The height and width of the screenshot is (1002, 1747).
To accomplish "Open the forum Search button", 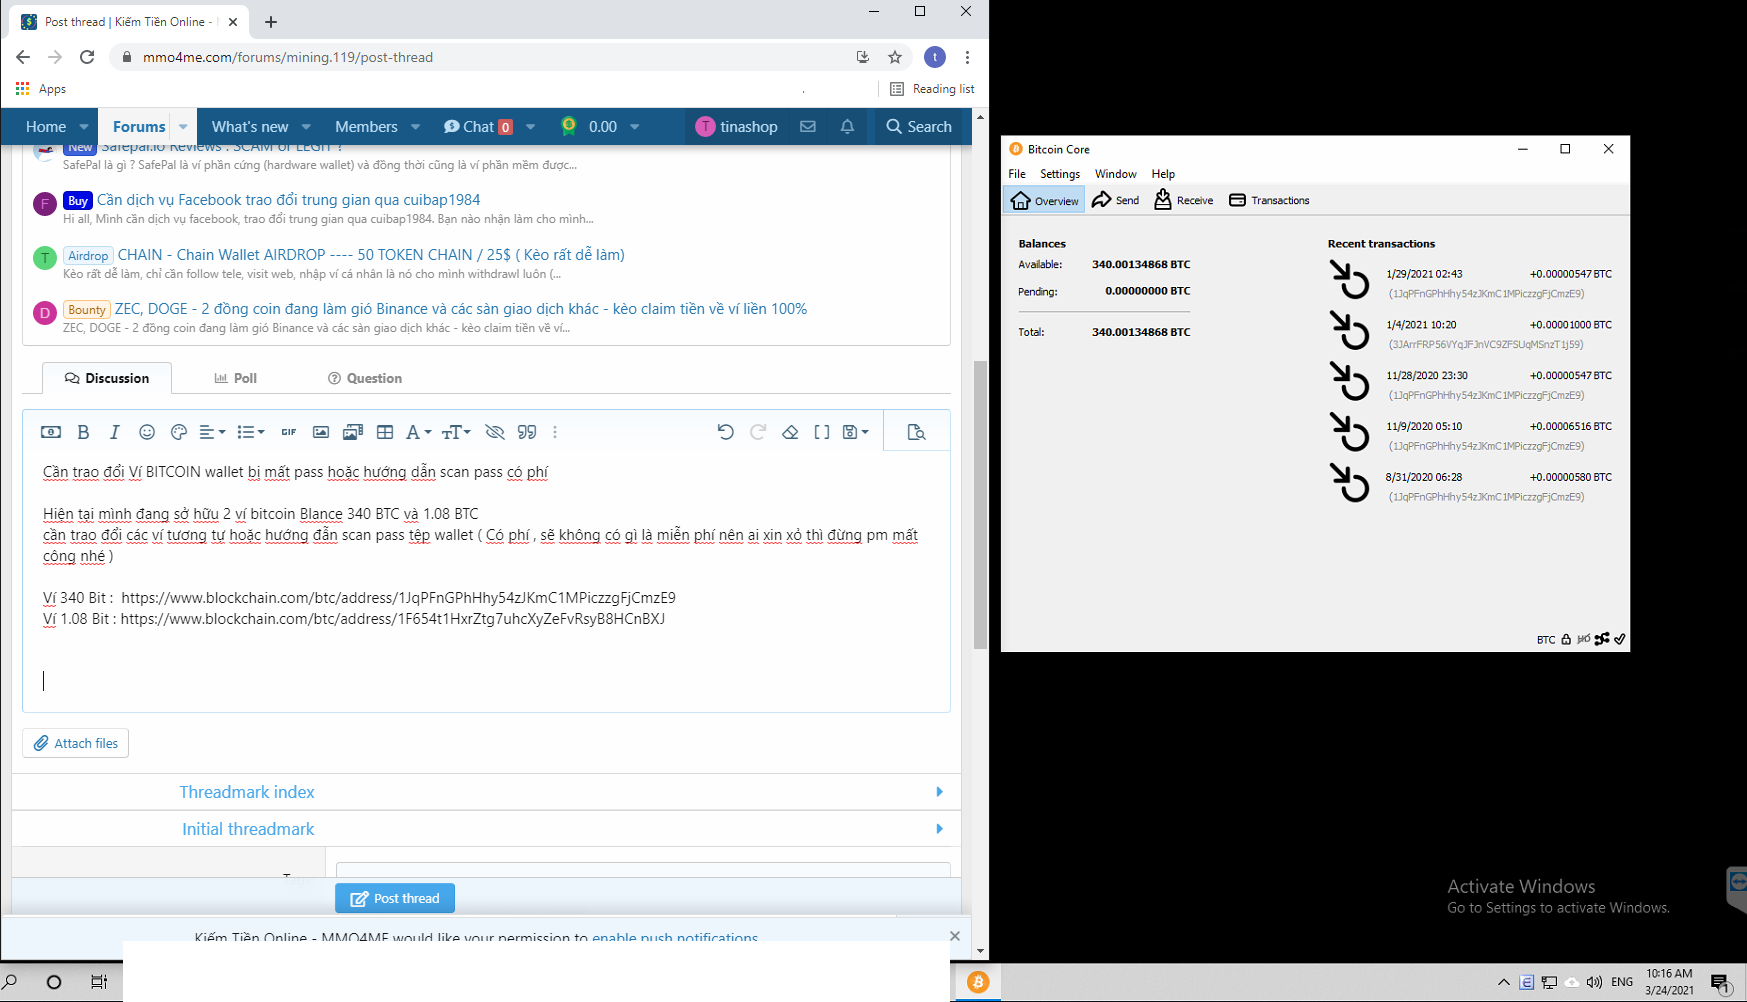I will point(919,127).
